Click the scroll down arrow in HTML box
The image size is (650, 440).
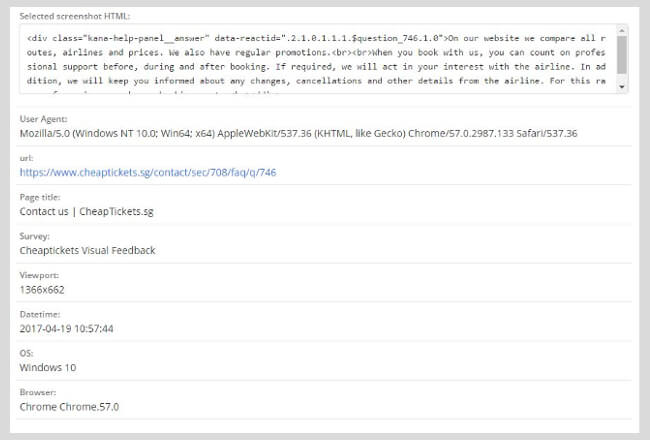point(623,88)
